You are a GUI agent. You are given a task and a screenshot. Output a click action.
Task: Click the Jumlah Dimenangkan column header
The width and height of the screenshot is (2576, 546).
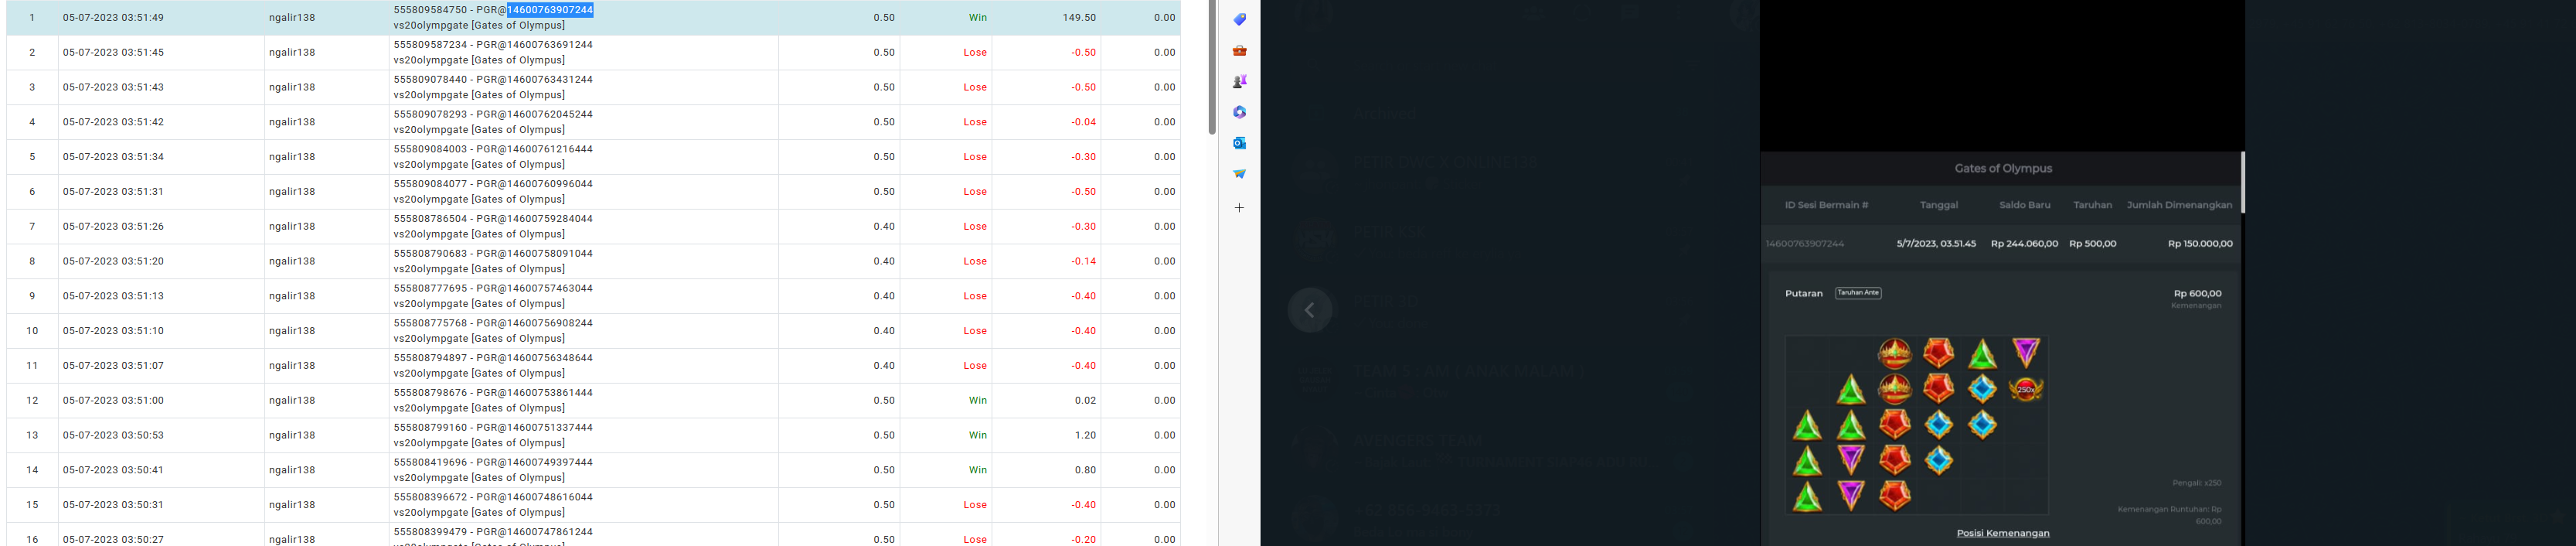[x=2179, y=205]
